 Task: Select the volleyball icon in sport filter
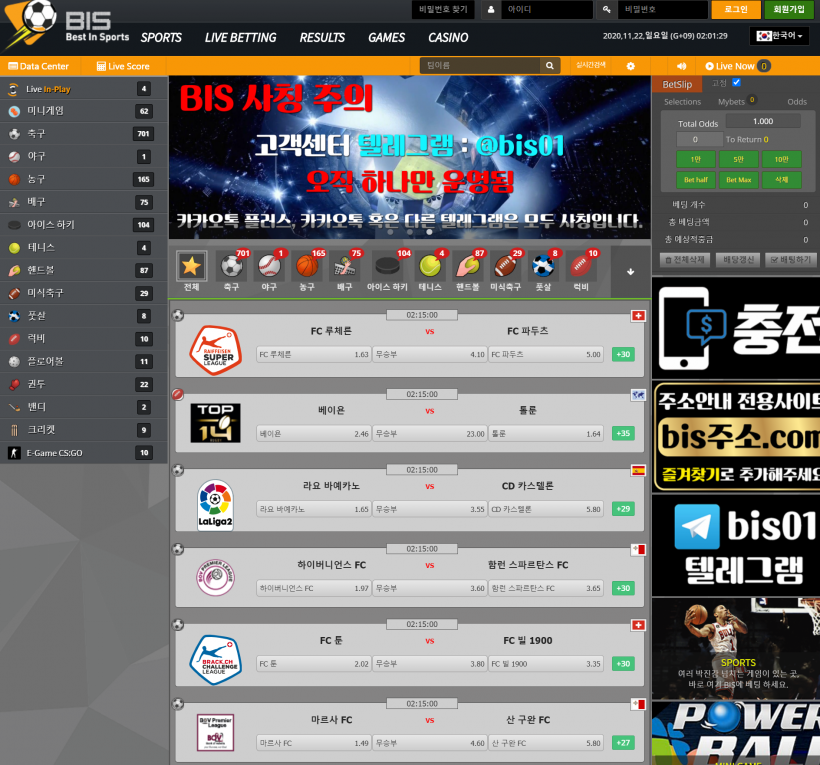tap(345, 266)
